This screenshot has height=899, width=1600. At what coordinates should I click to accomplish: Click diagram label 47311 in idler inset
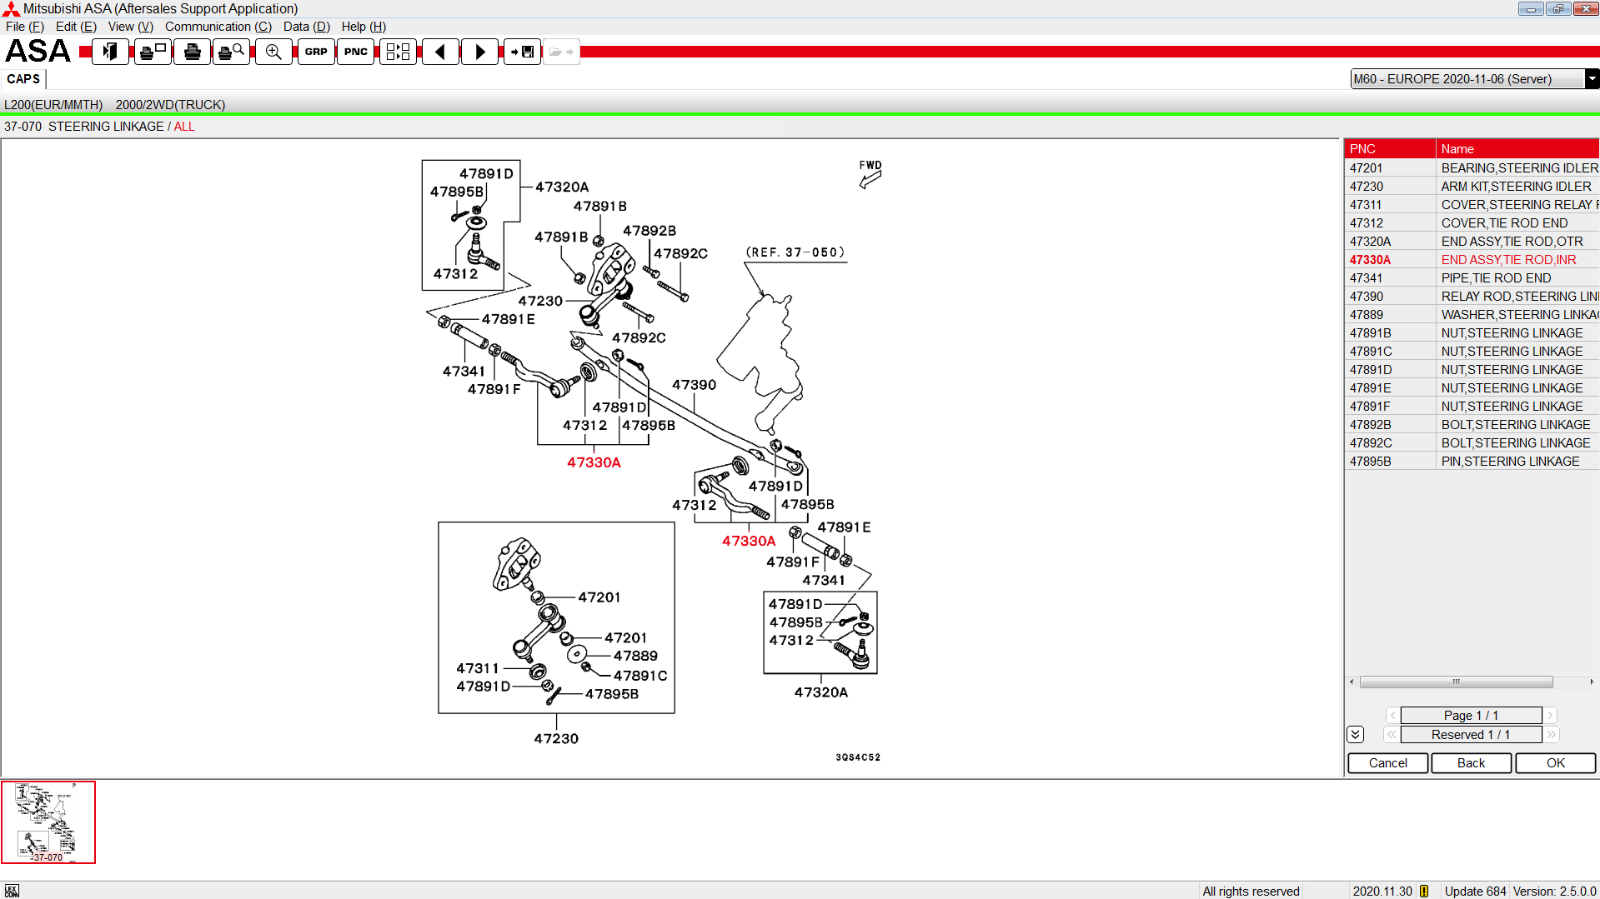point(478,668)
